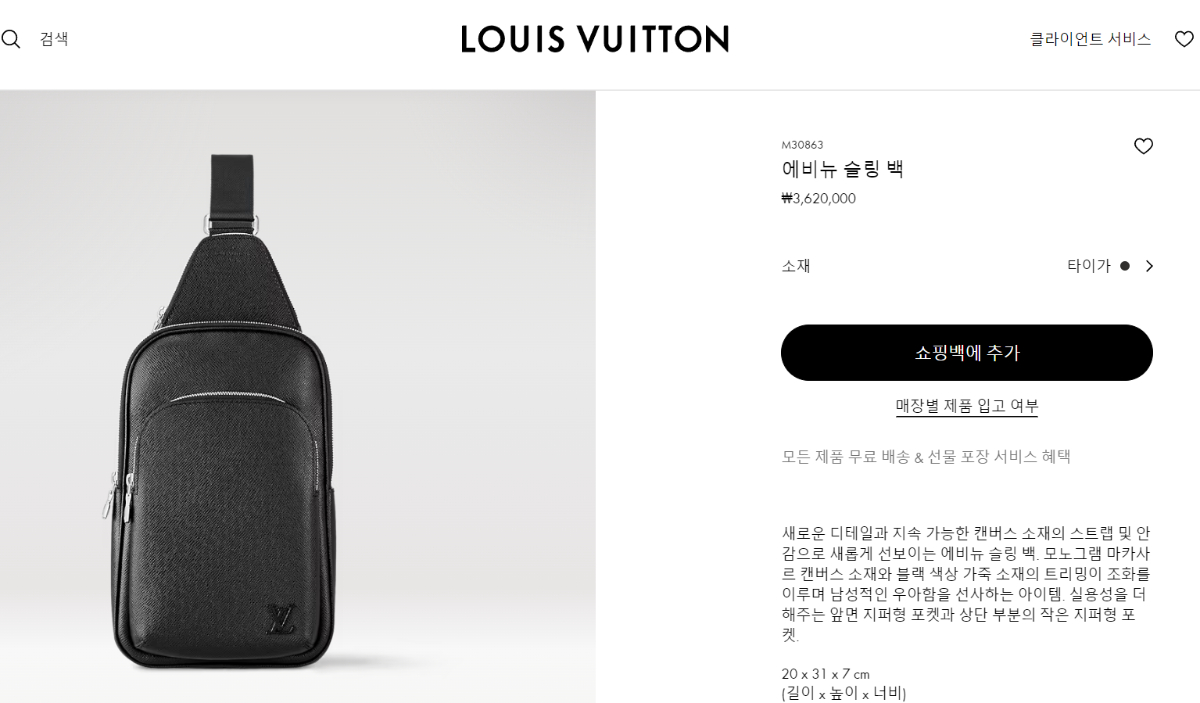
Task: Open the 타이가 material selector
Action: (x=1110, y=266)
